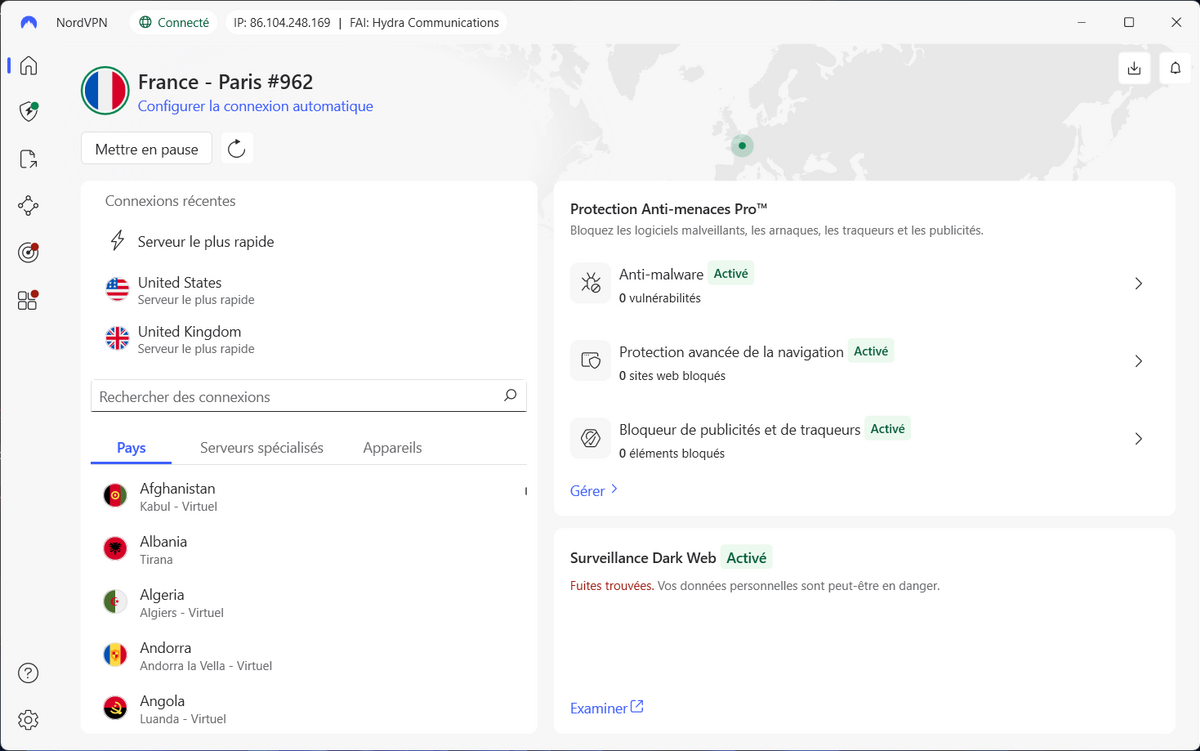Expand Protection avancée de la navigation details
Screen dimensions: 1200x751
click(x=1138, y=361)
